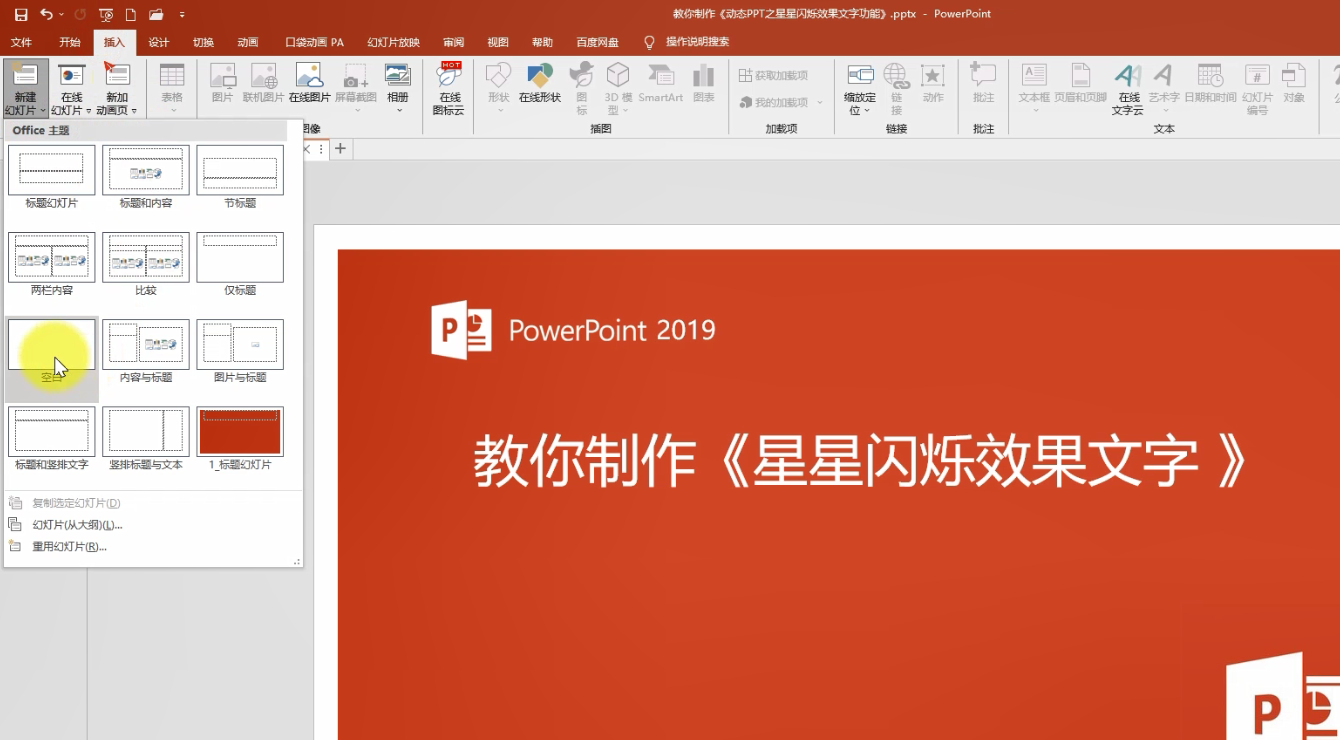Switch to the 审阅 tab
The image size is (1340, 740).
point(454,42)
